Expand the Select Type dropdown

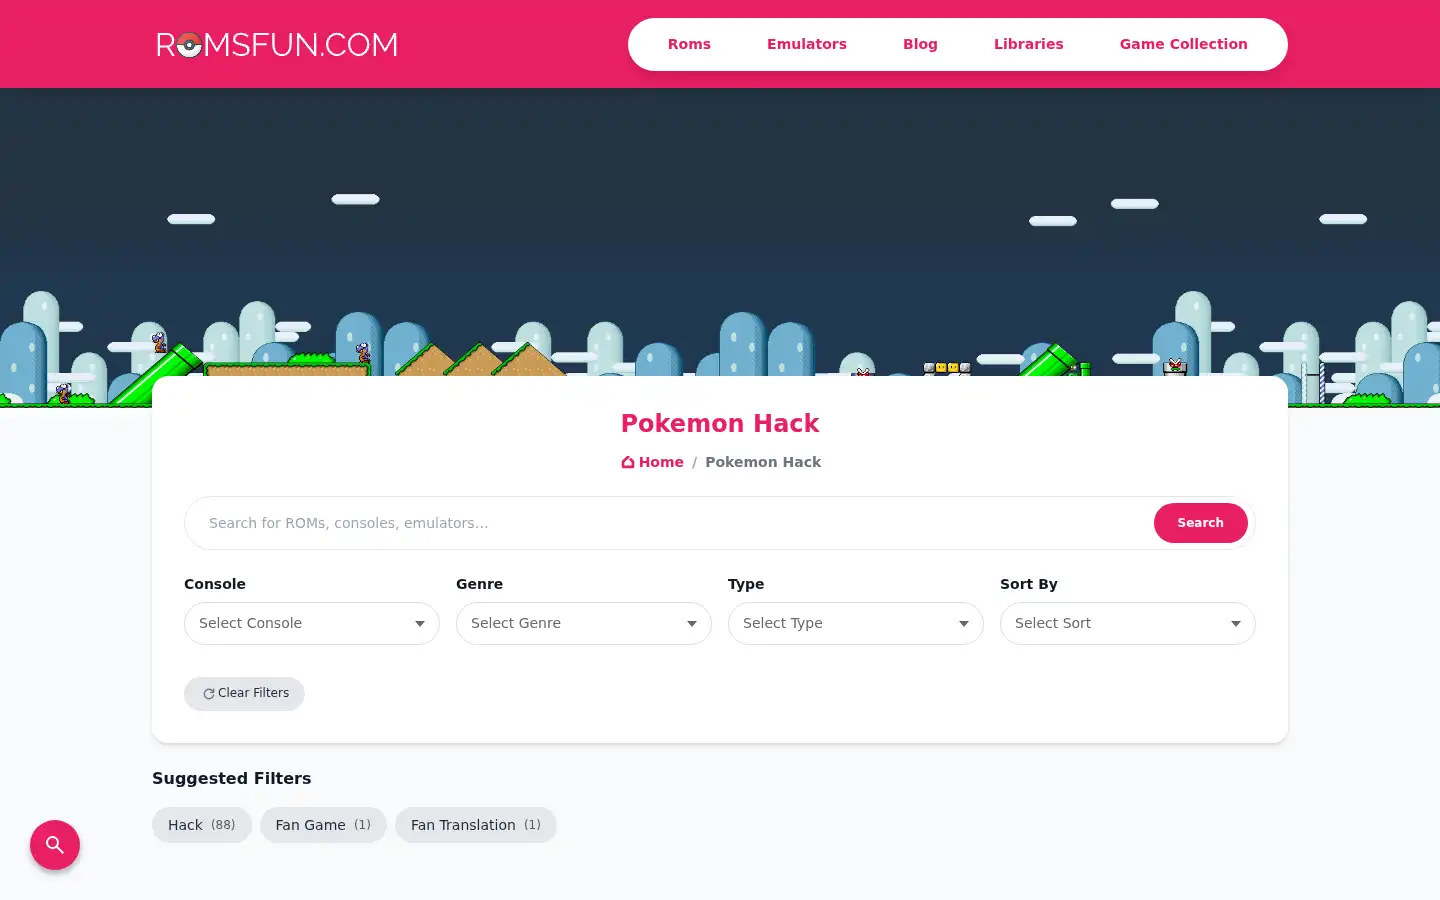point(856,623)
